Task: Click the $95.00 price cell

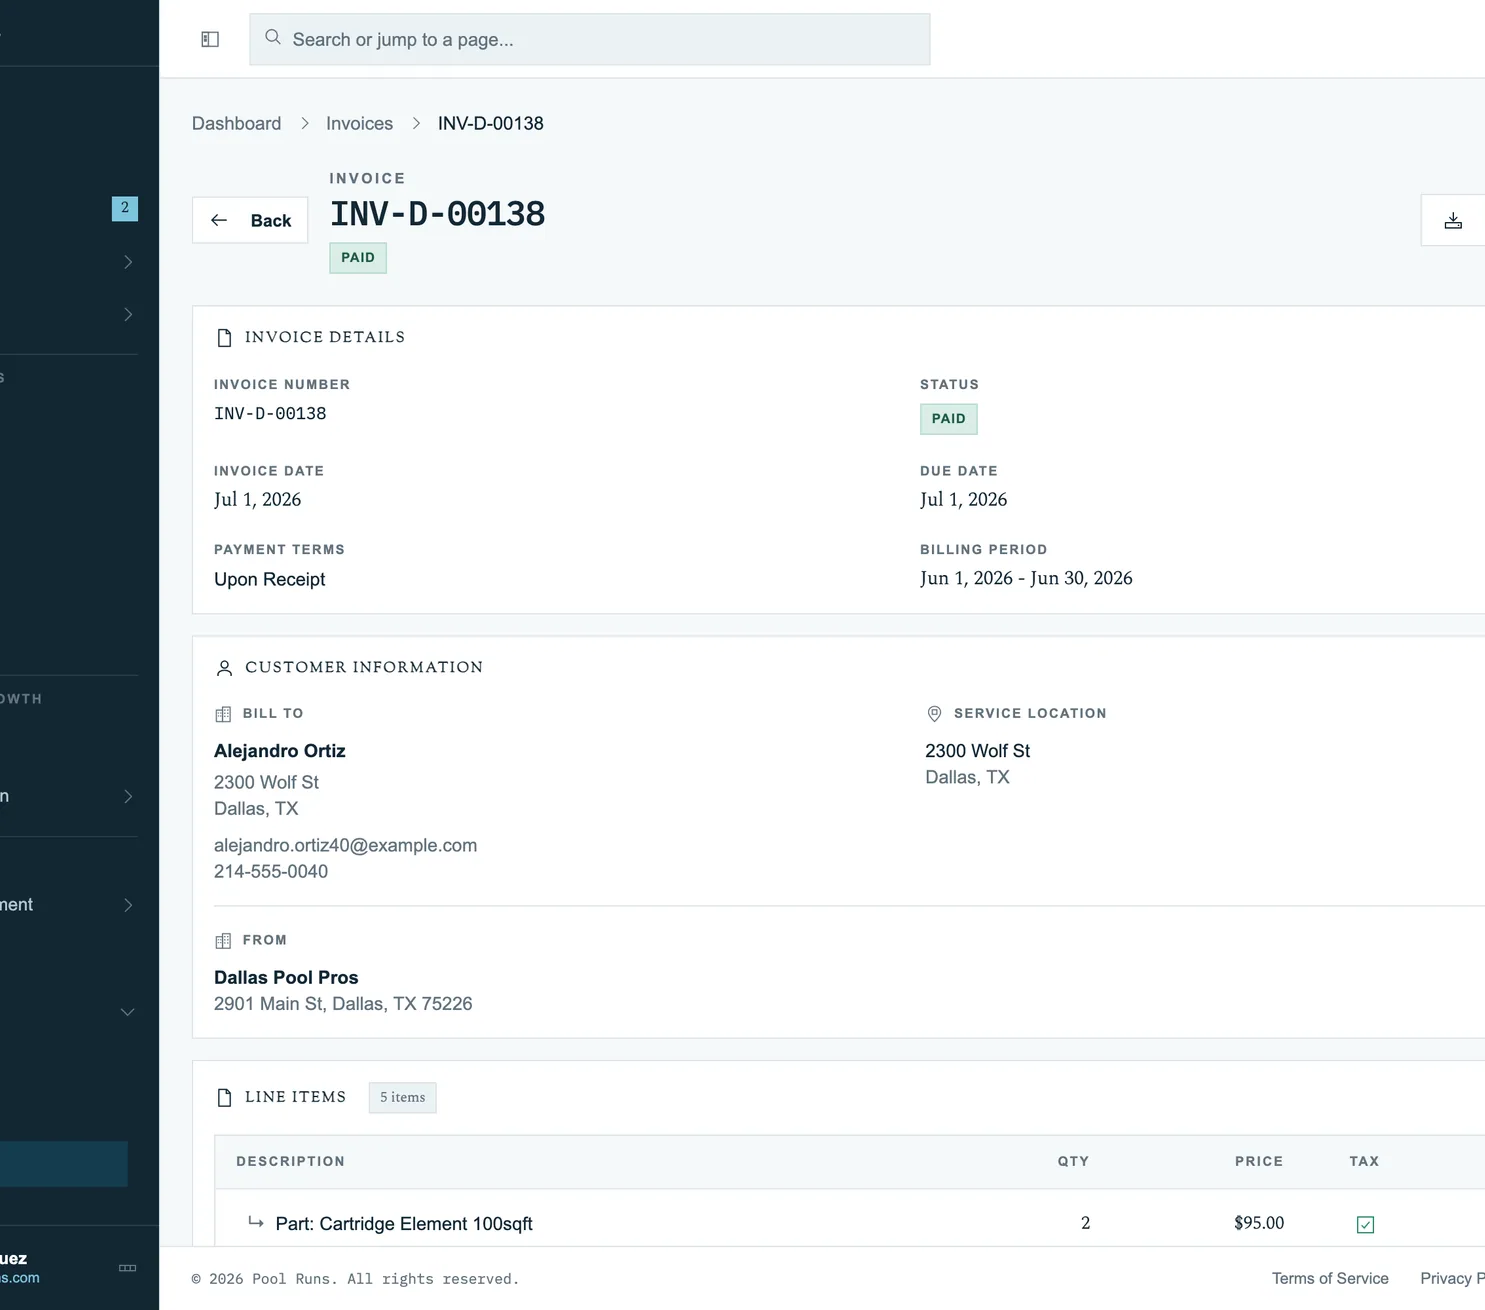Action: 1259,1223
